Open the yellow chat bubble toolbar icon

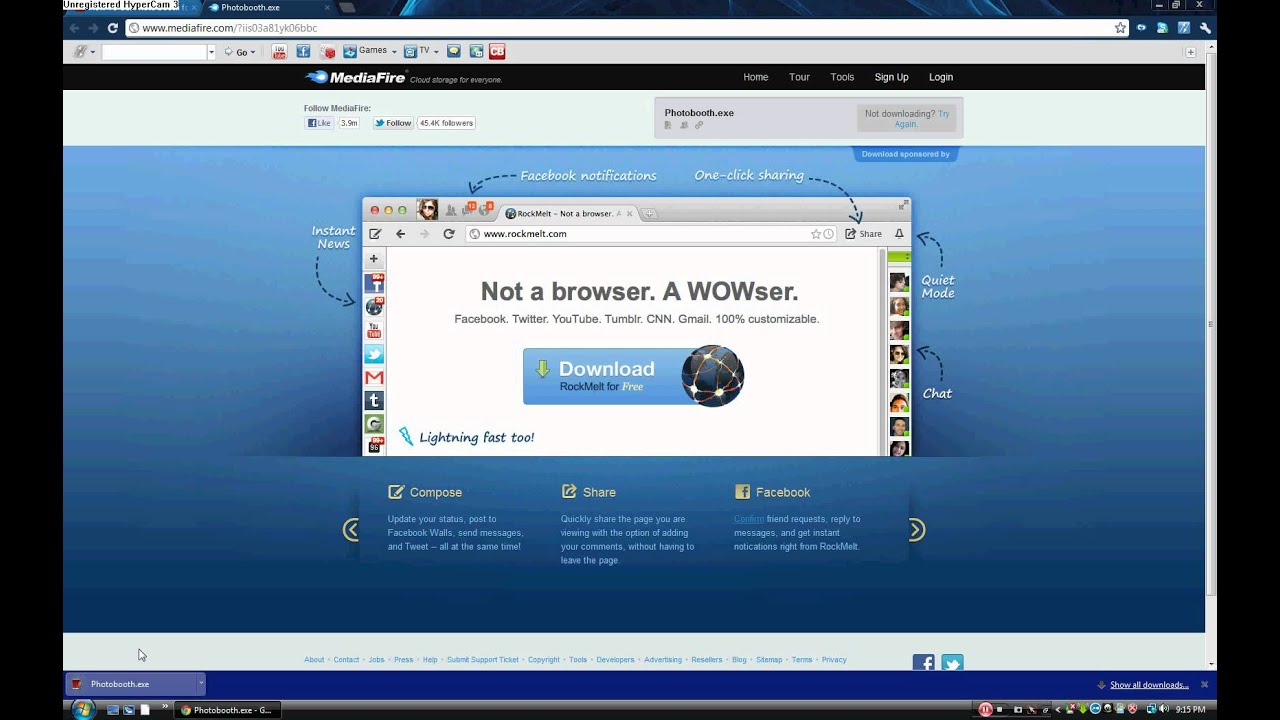tap(454, 51)
